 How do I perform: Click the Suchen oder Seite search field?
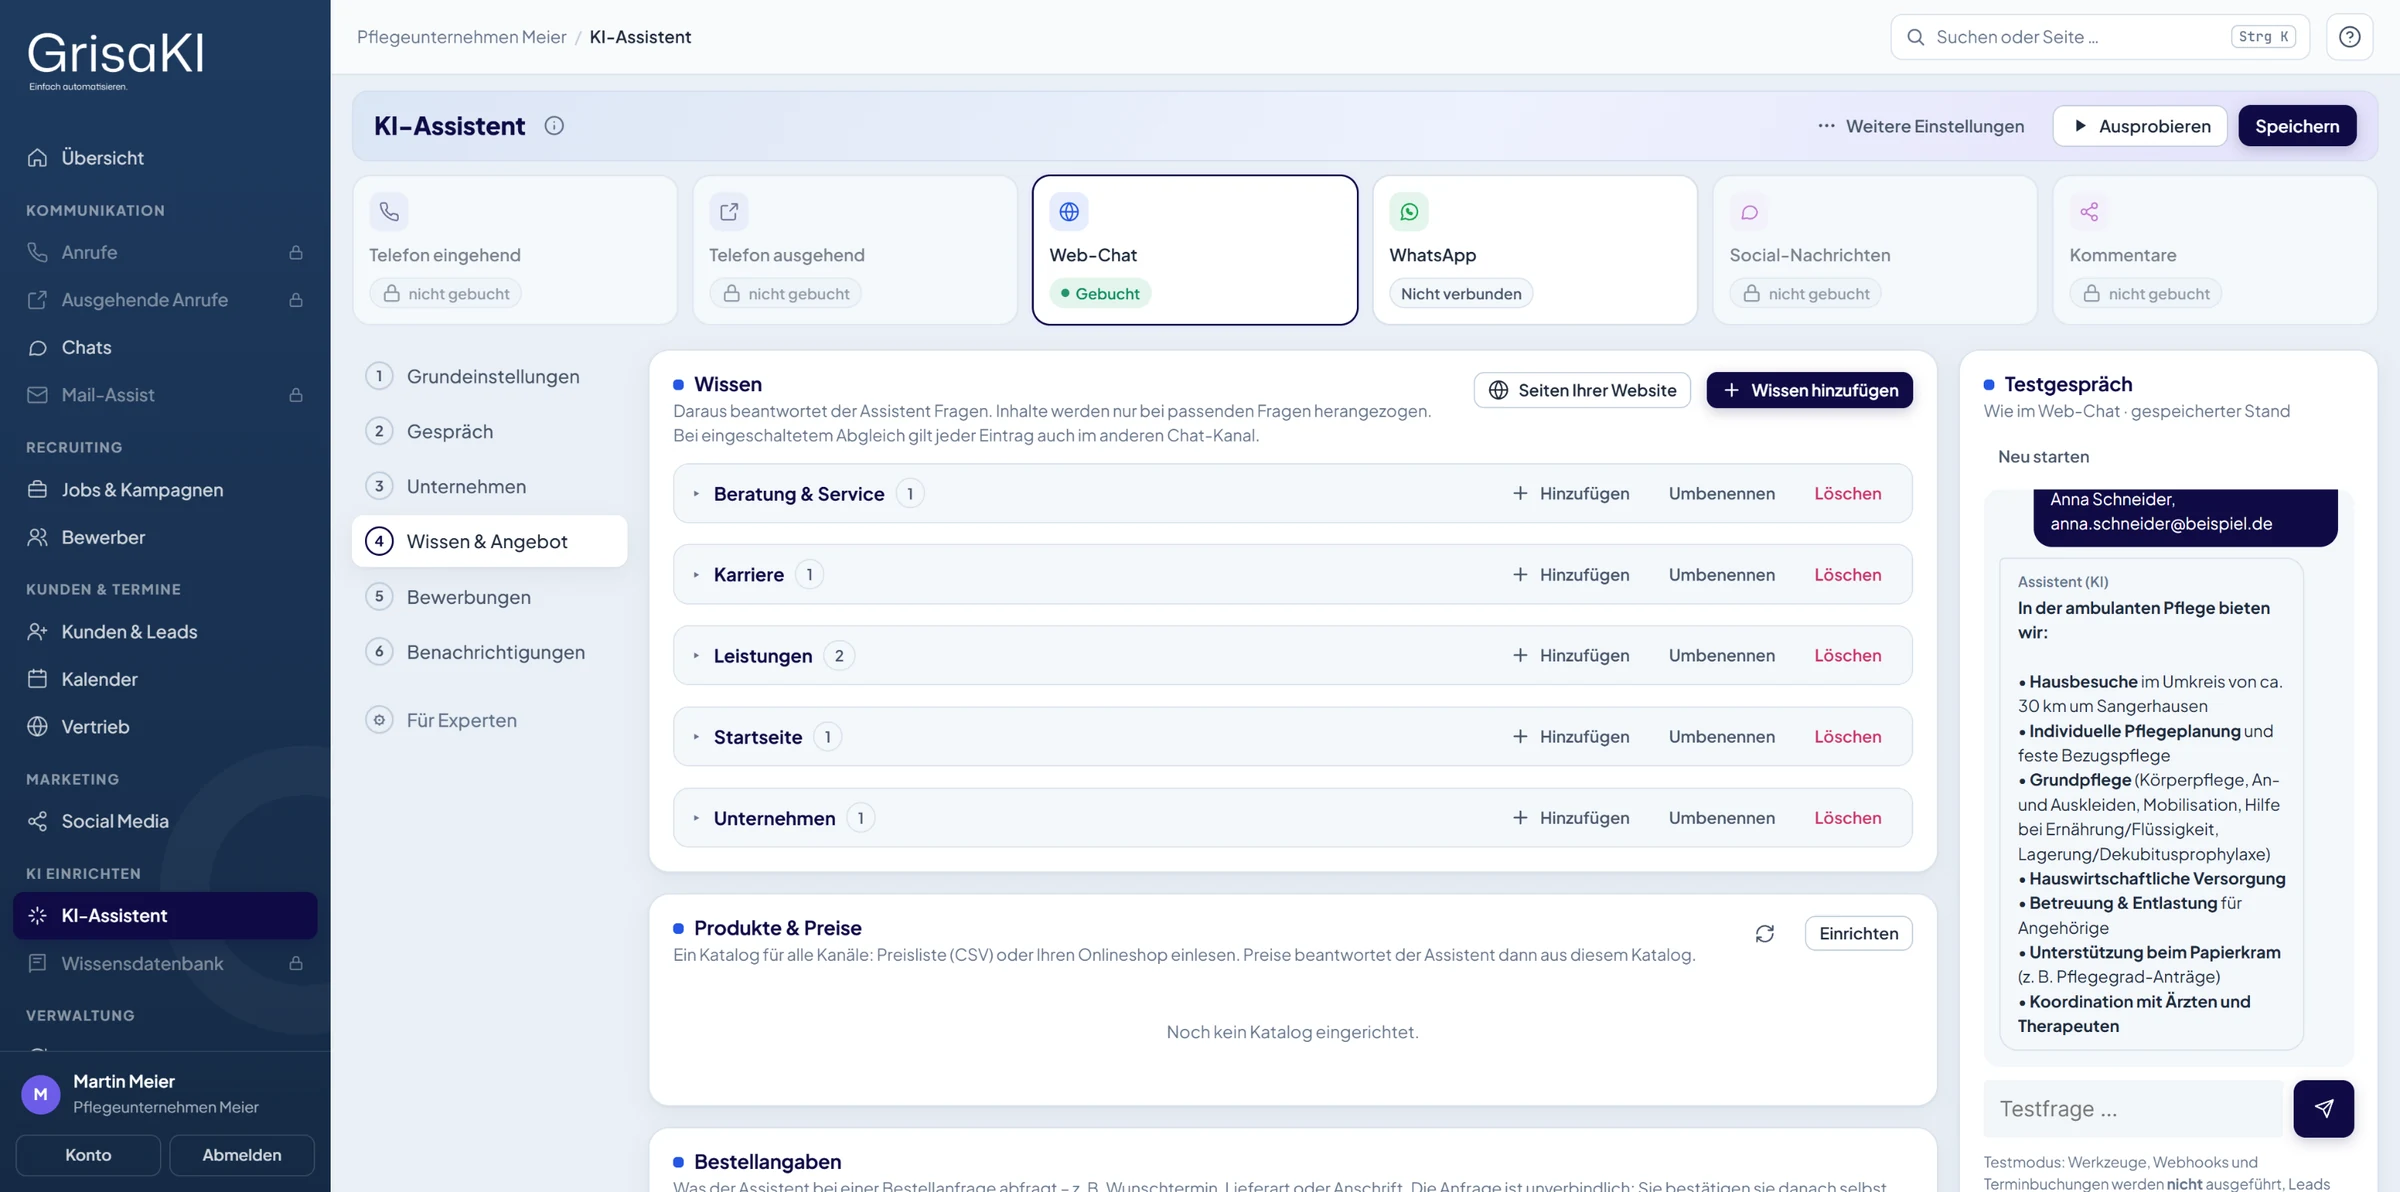pos(2100,37)
